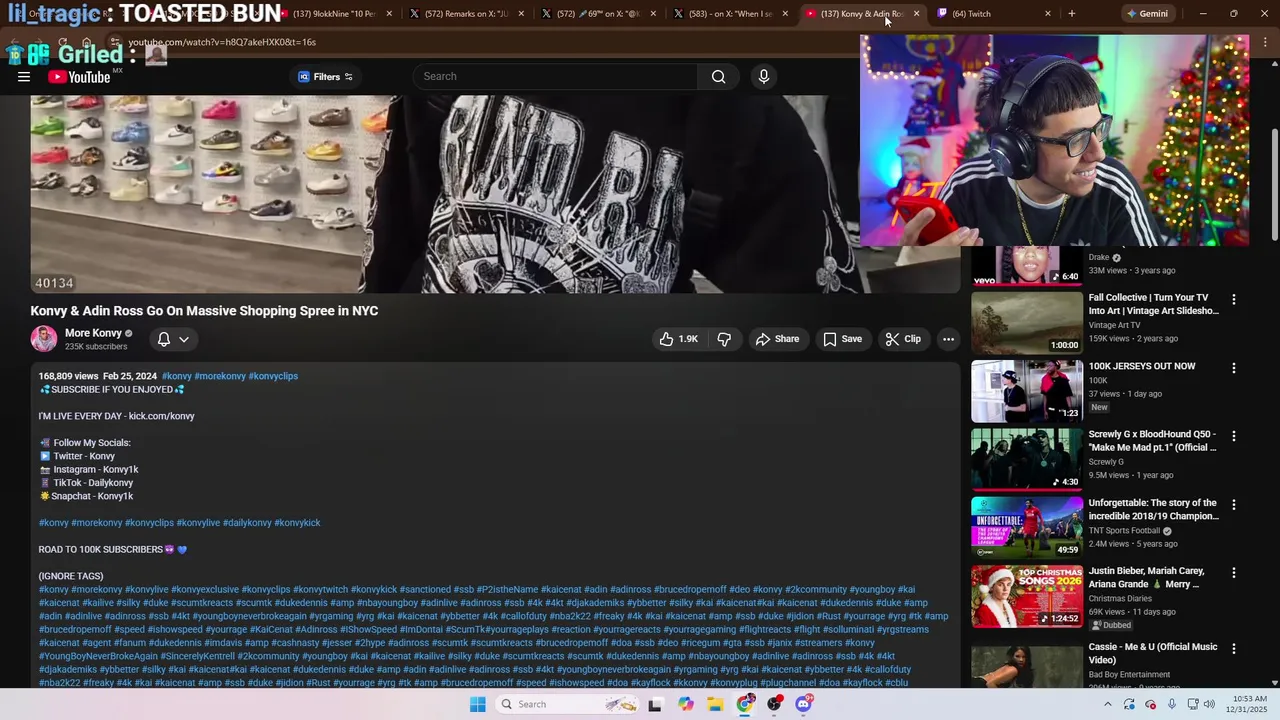Click the Windows taskbar Search box
This screenshot has width=1280, height=720.
click(568, 704)
